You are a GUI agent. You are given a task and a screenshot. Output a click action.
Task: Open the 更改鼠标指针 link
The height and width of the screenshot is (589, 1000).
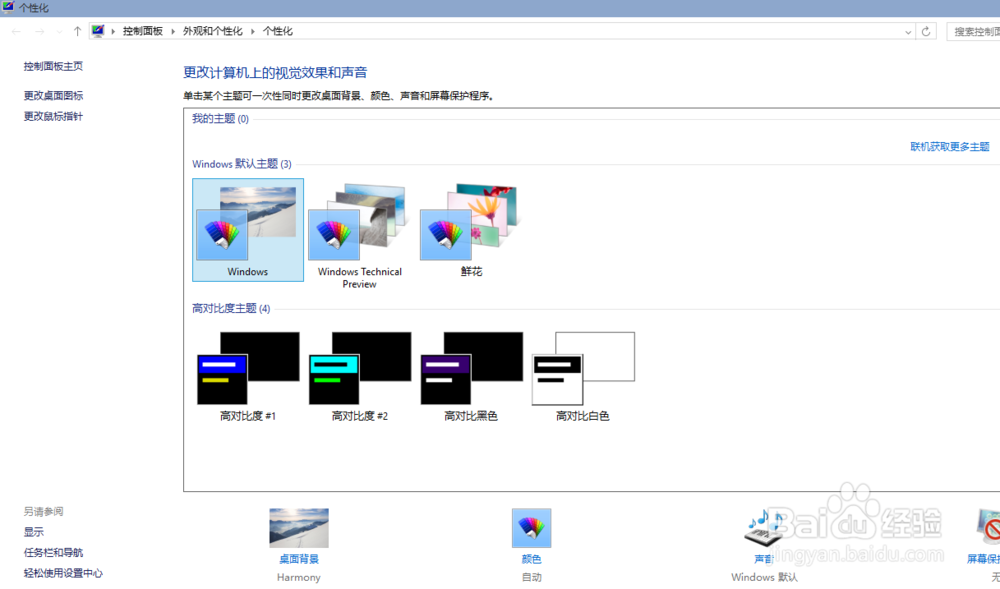click(x=54, y=117)
